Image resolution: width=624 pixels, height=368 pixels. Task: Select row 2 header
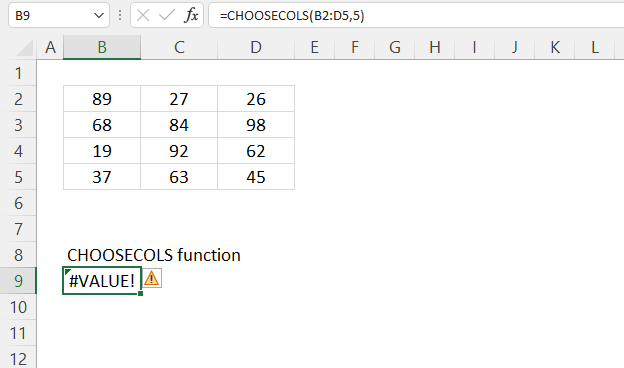pyautogui.click(x=18, y=99)
